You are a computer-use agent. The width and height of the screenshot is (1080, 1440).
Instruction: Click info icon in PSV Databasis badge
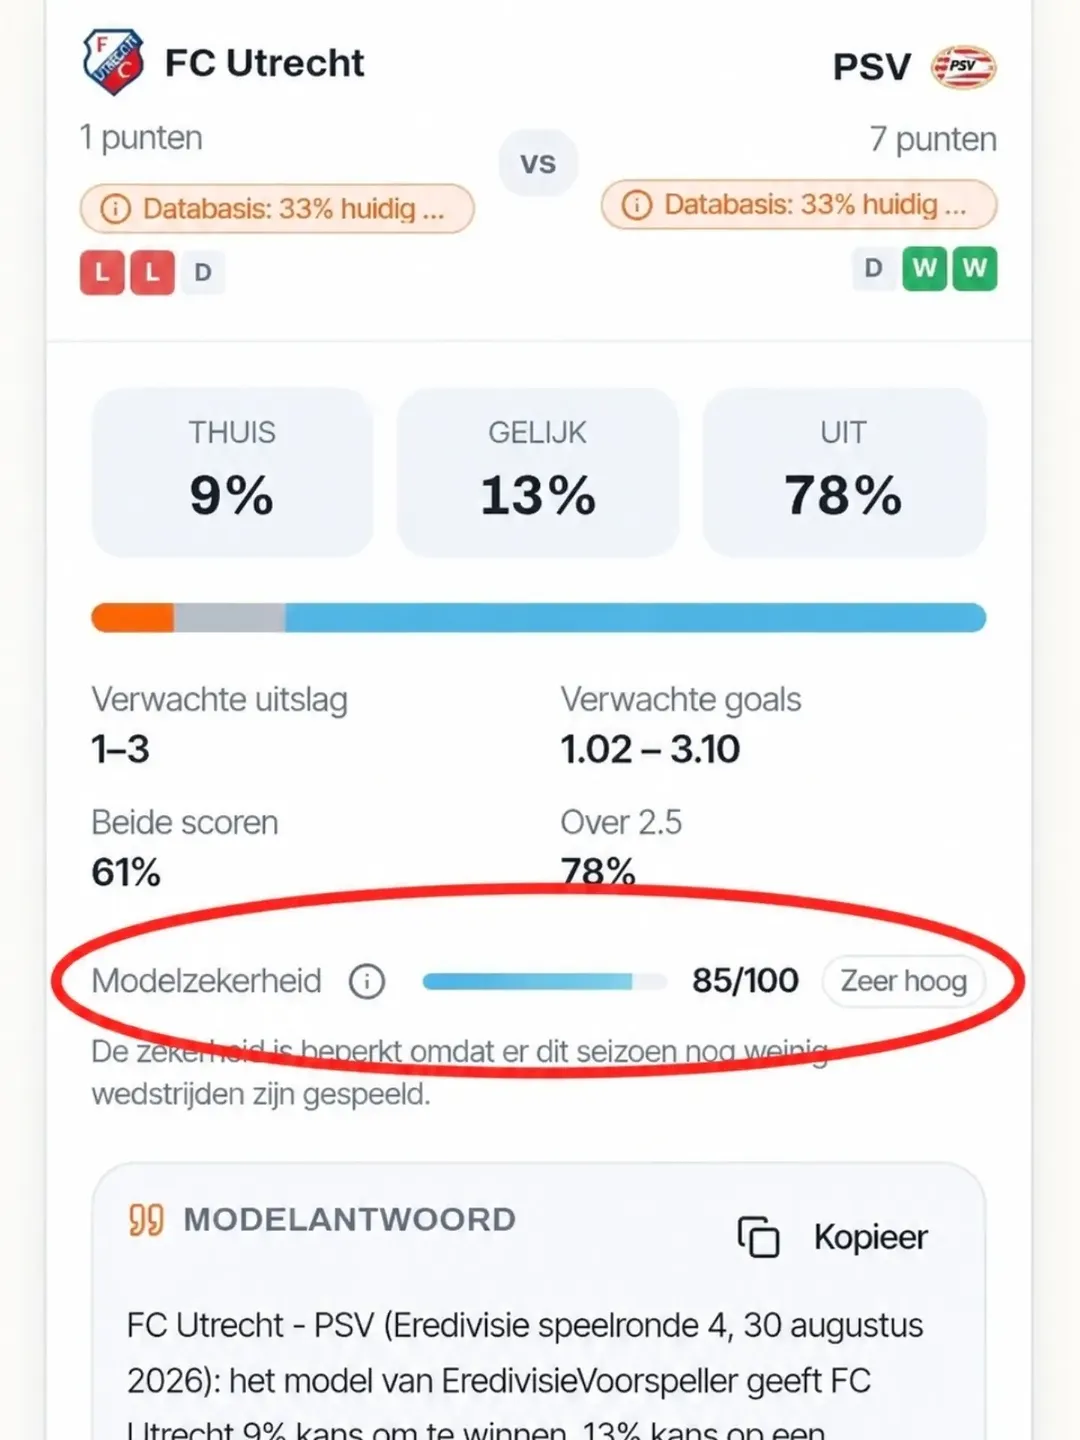pyautogui.click(x=637, y=205)
